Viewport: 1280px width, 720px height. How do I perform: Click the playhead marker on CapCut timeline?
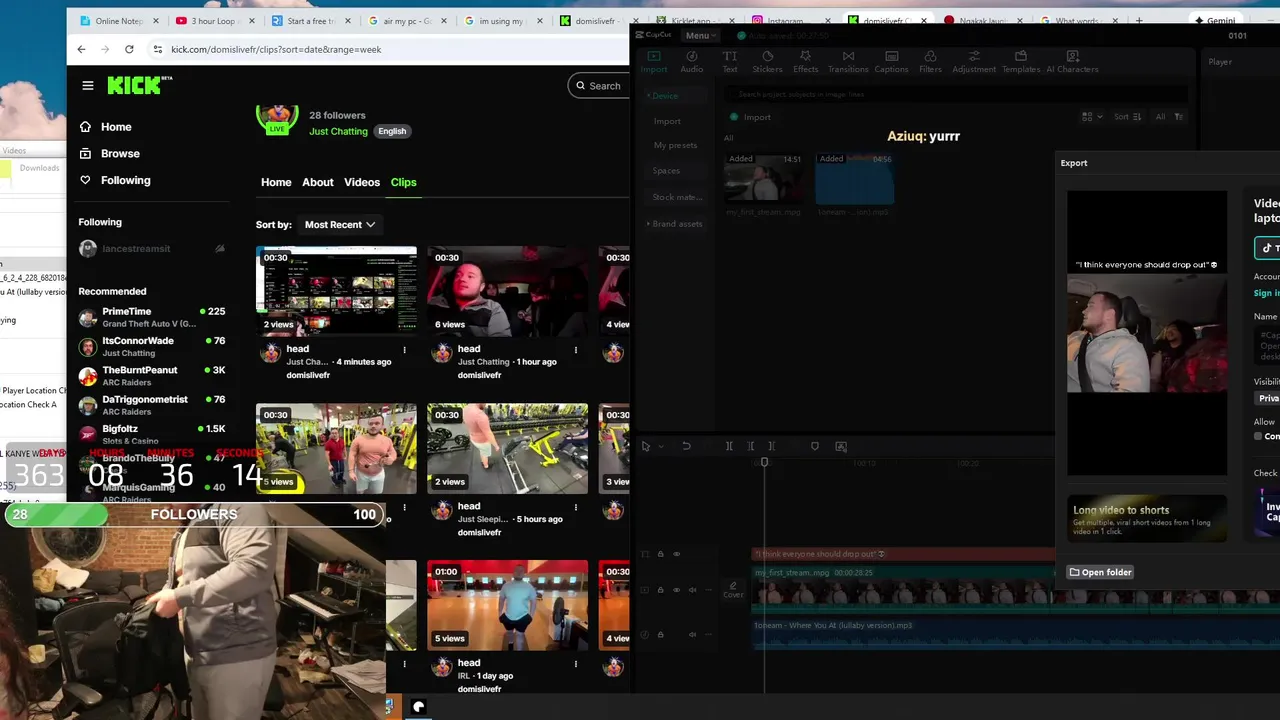[x=764, y=462]
